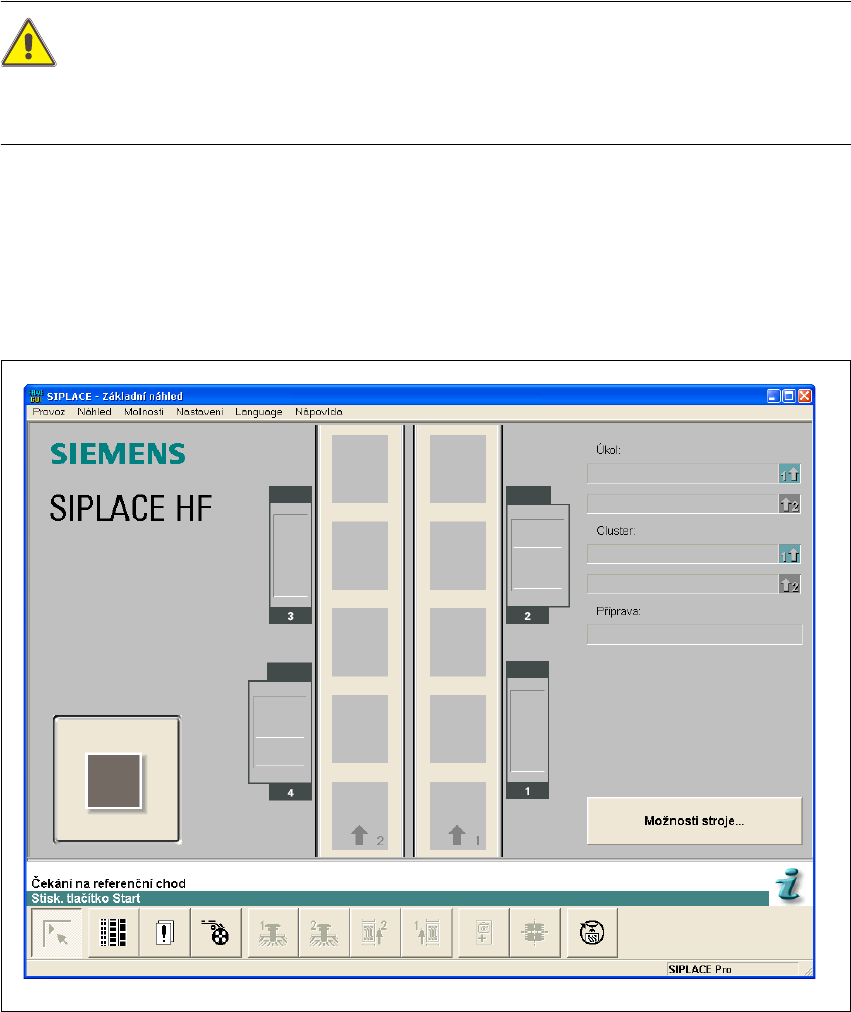851x1012 pixels.
Task: Click the SIPLACE HF title text
Action: (x=131, y=508)
